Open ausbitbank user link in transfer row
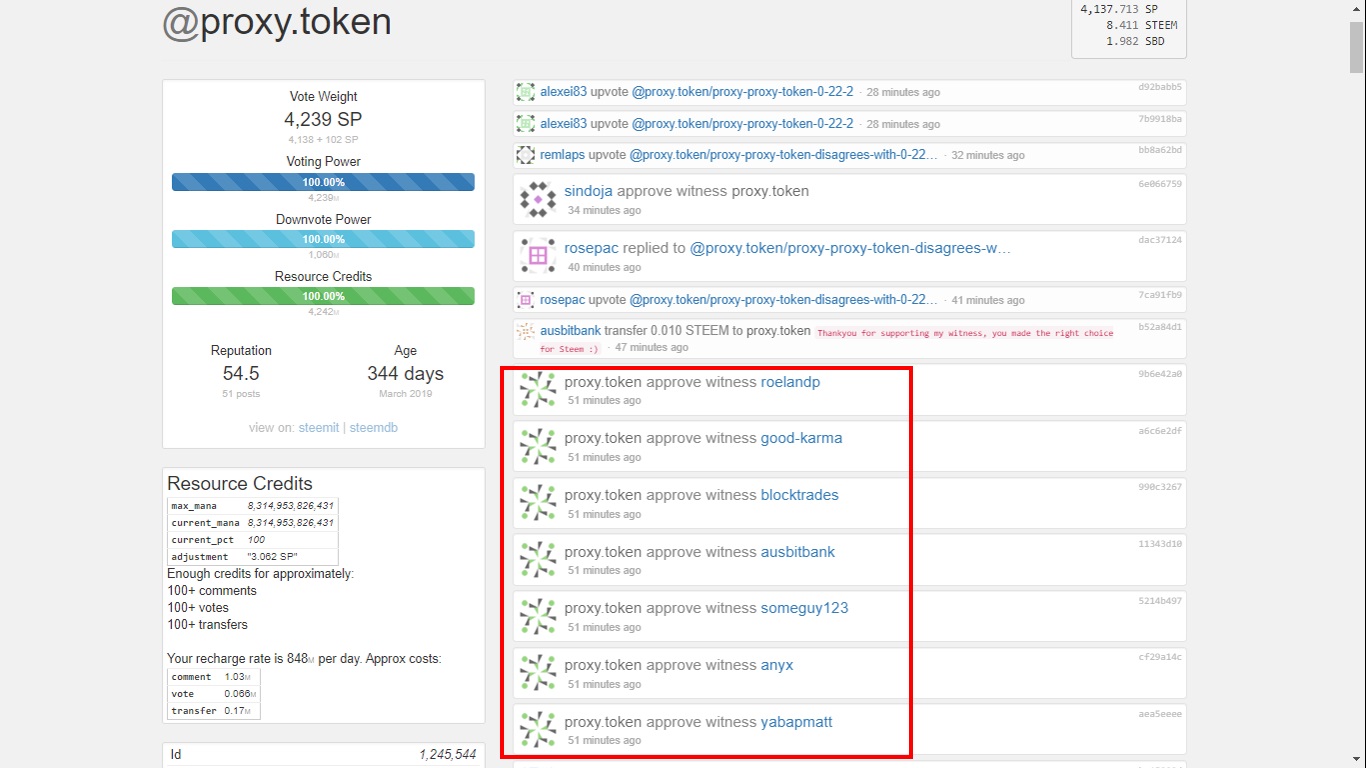Viewport: 1366px width, 768px height. click(570, 331)
